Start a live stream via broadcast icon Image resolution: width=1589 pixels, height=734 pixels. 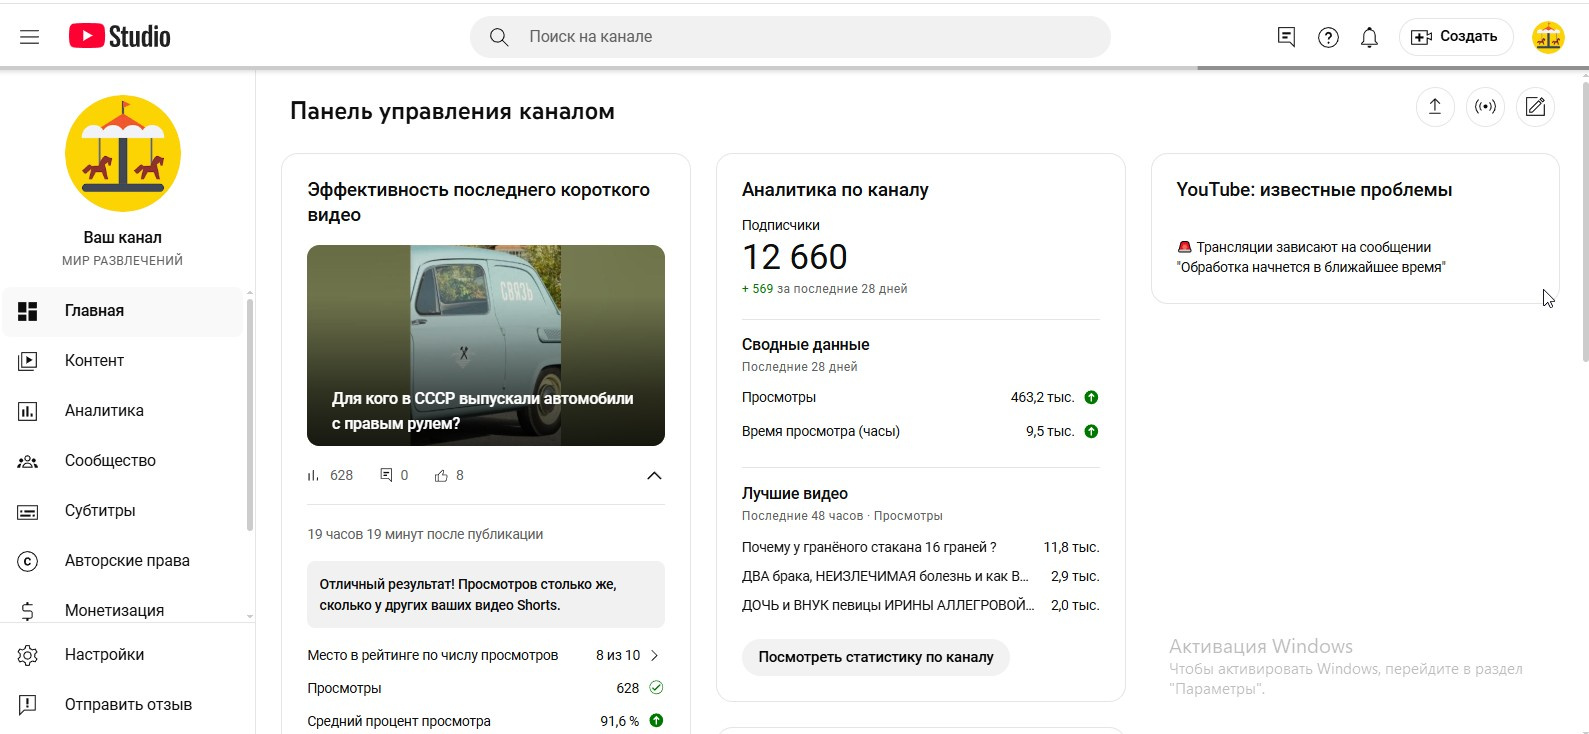pyautogui.click(x=1485, y=107)
